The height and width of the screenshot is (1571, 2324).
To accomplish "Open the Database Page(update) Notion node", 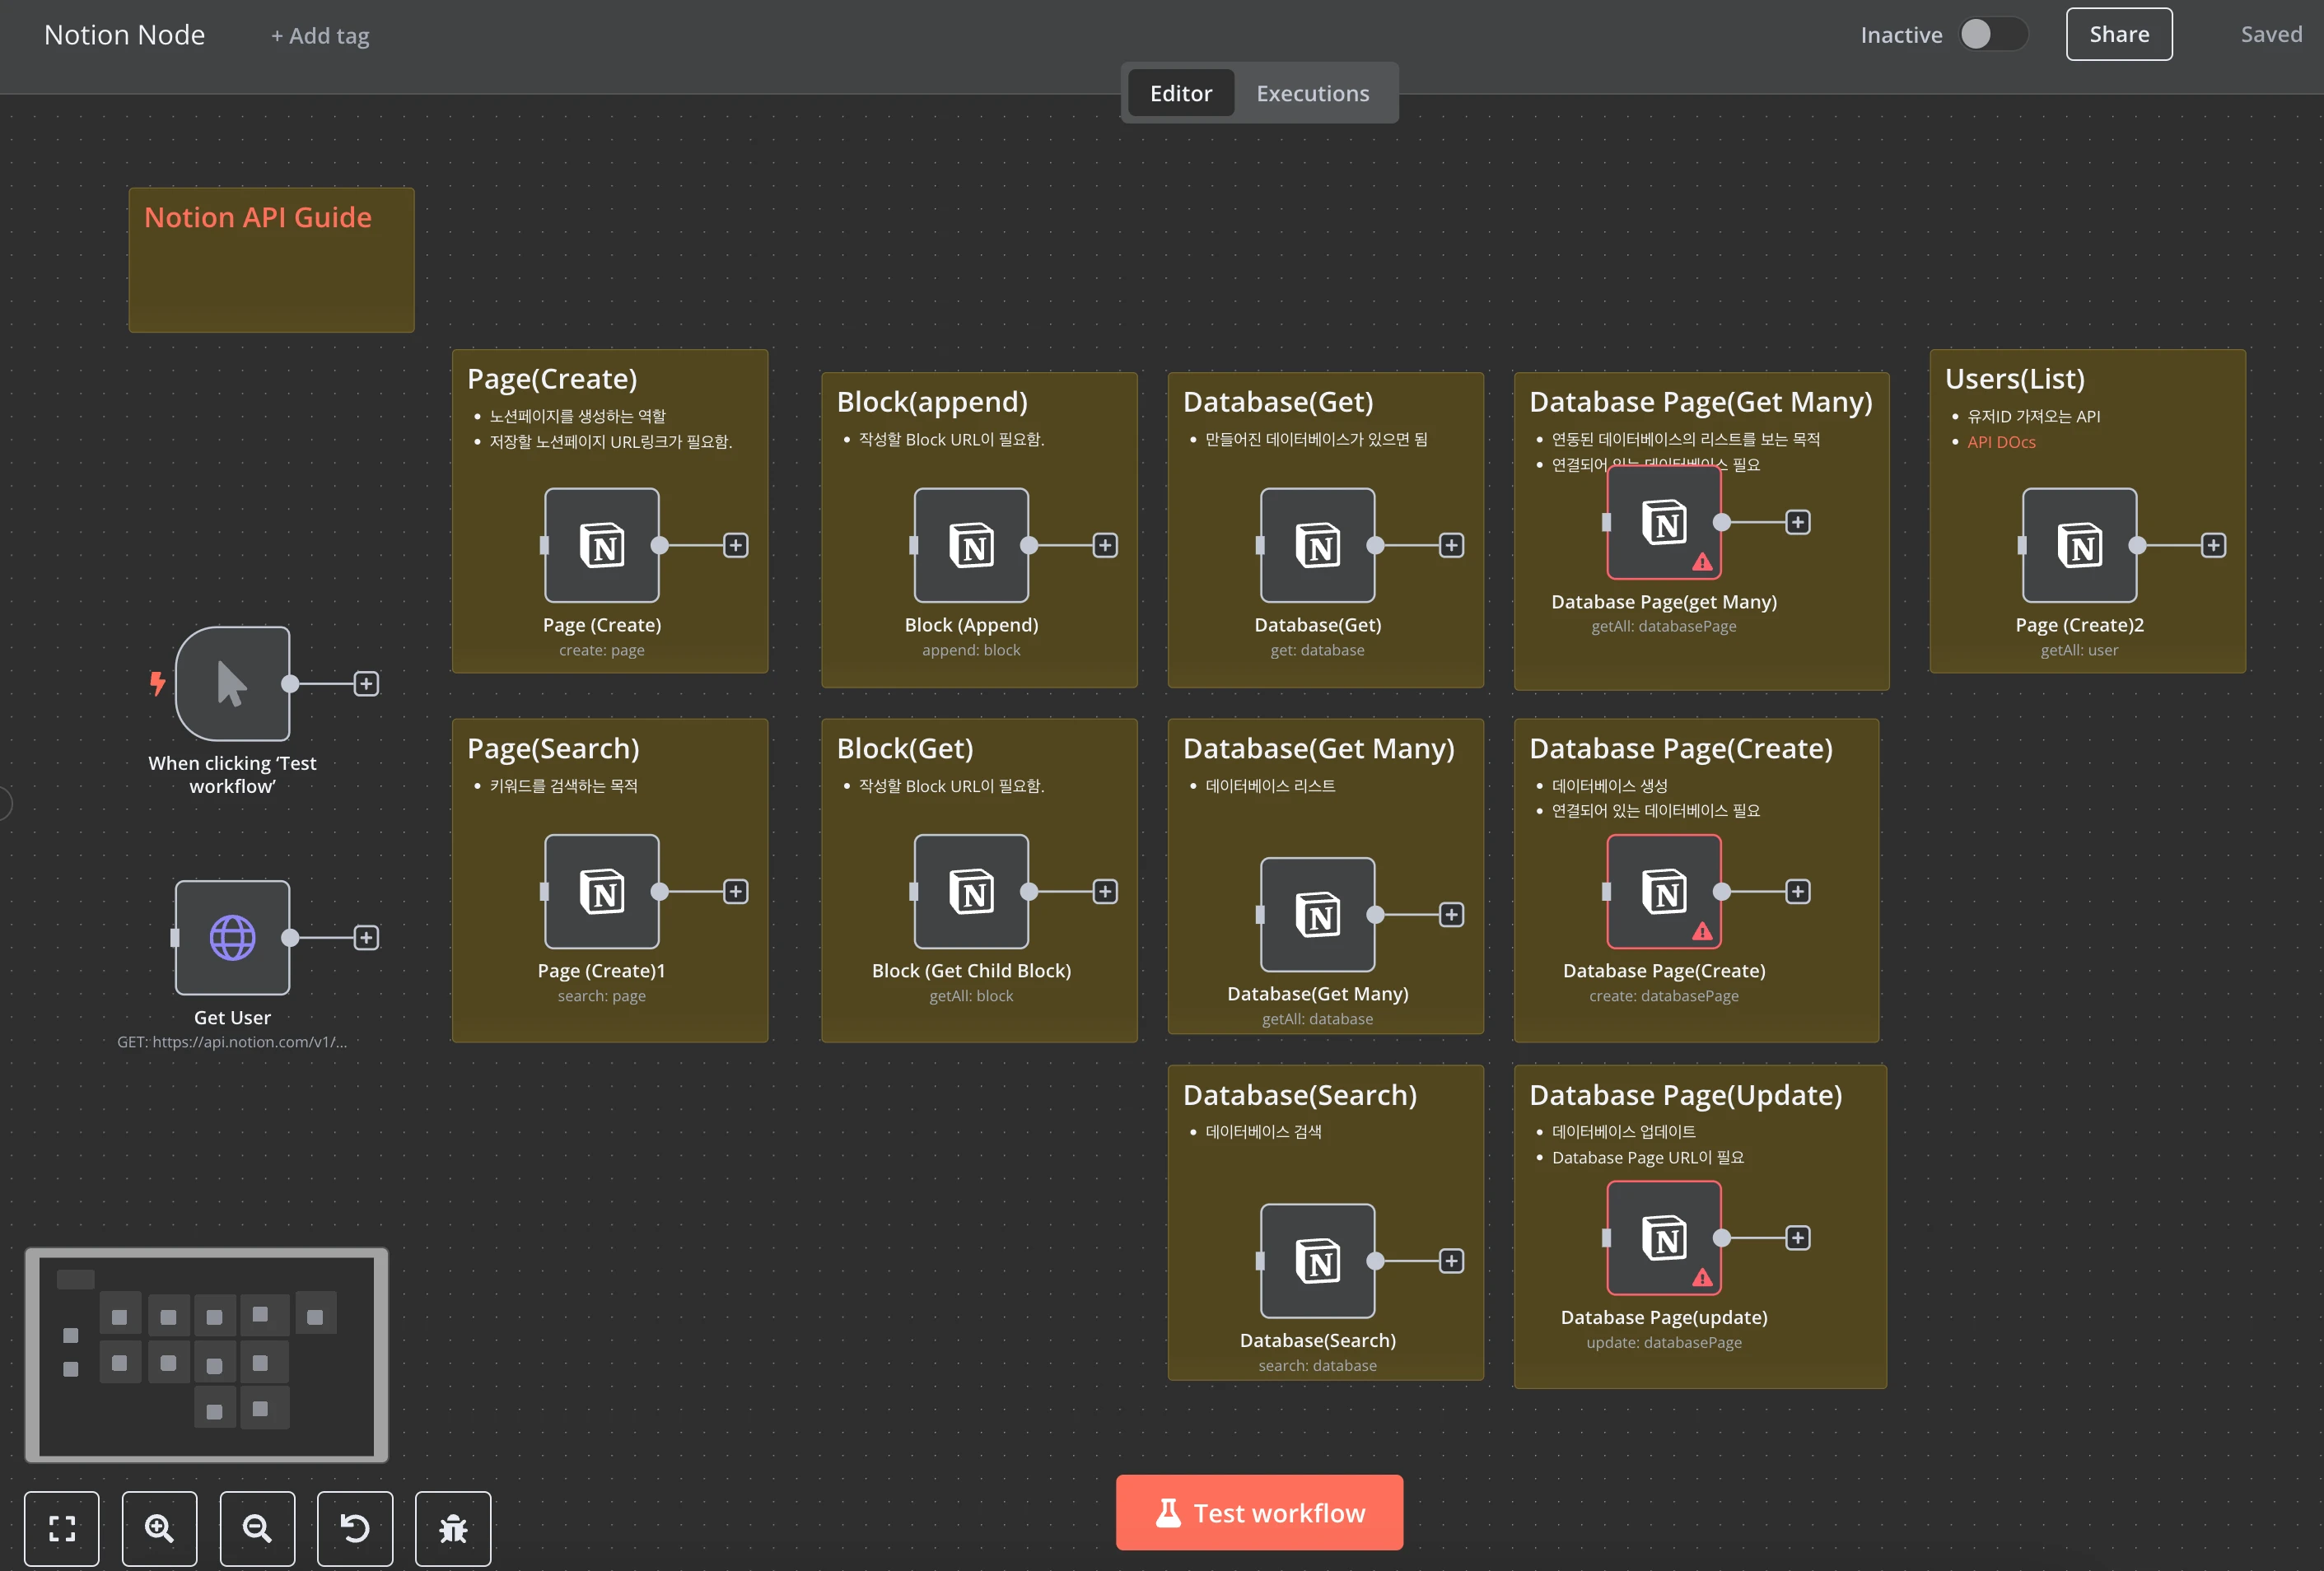I will point(1664,1237).
